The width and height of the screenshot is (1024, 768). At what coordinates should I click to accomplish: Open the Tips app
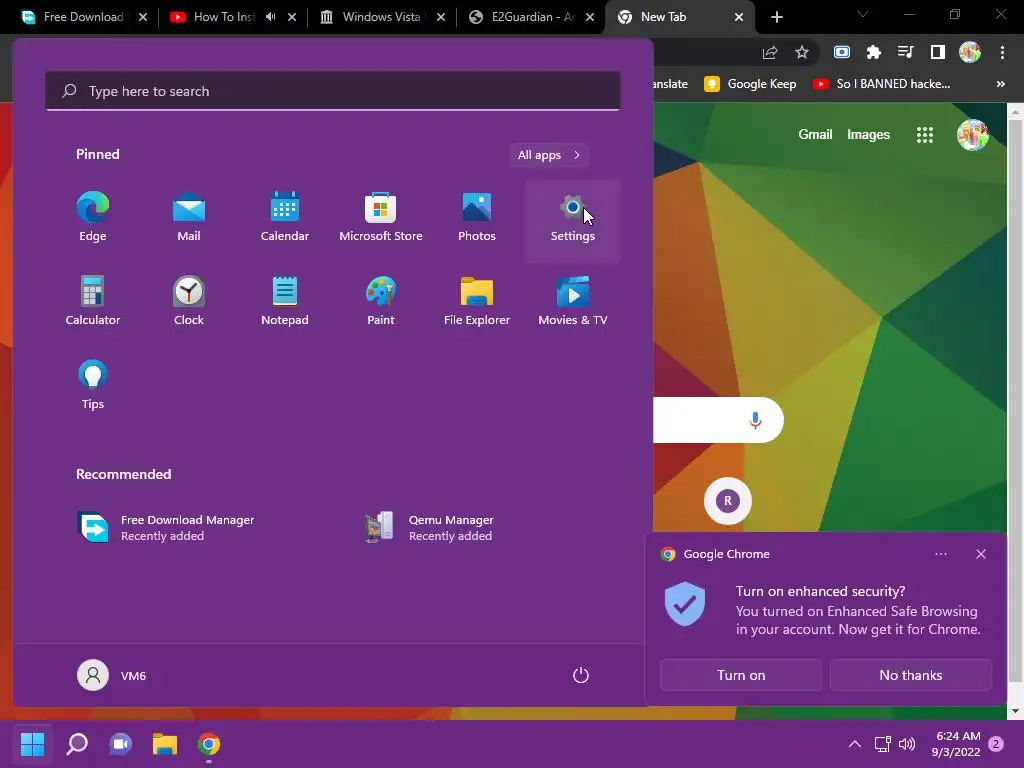pos(93,385)
